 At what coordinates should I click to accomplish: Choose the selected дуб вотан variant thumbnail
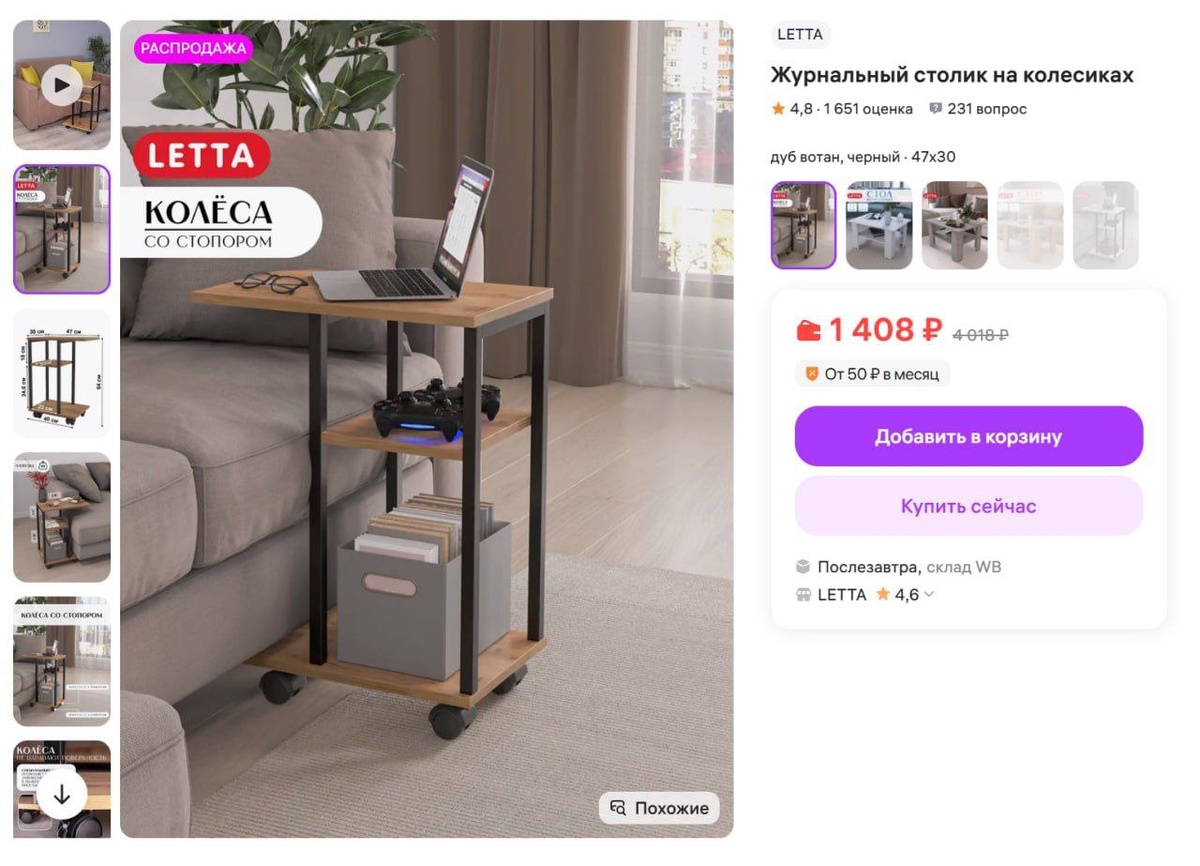(x=803, y=225)
